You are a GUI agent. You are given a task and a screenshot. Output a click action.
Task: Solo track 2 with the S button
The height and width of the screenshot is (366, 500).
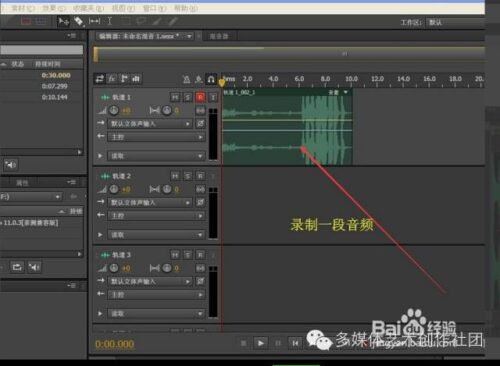[188, 176]
